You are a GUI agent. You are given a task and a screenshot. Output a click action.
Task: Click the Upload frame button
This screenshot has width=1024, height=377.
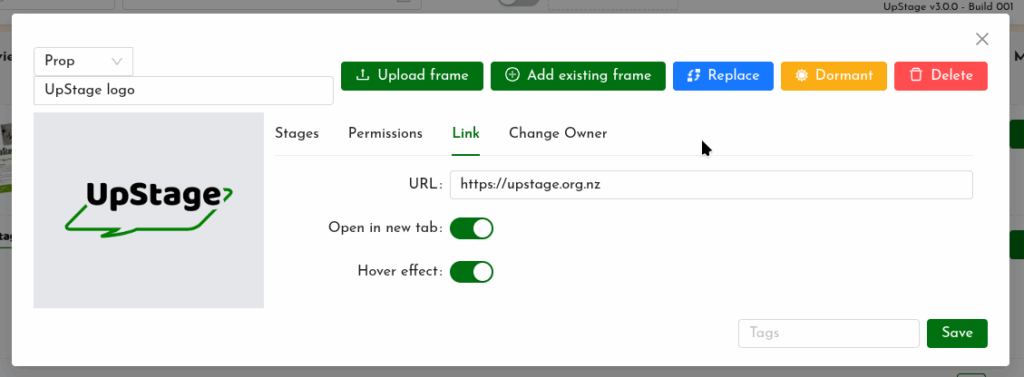411,76
